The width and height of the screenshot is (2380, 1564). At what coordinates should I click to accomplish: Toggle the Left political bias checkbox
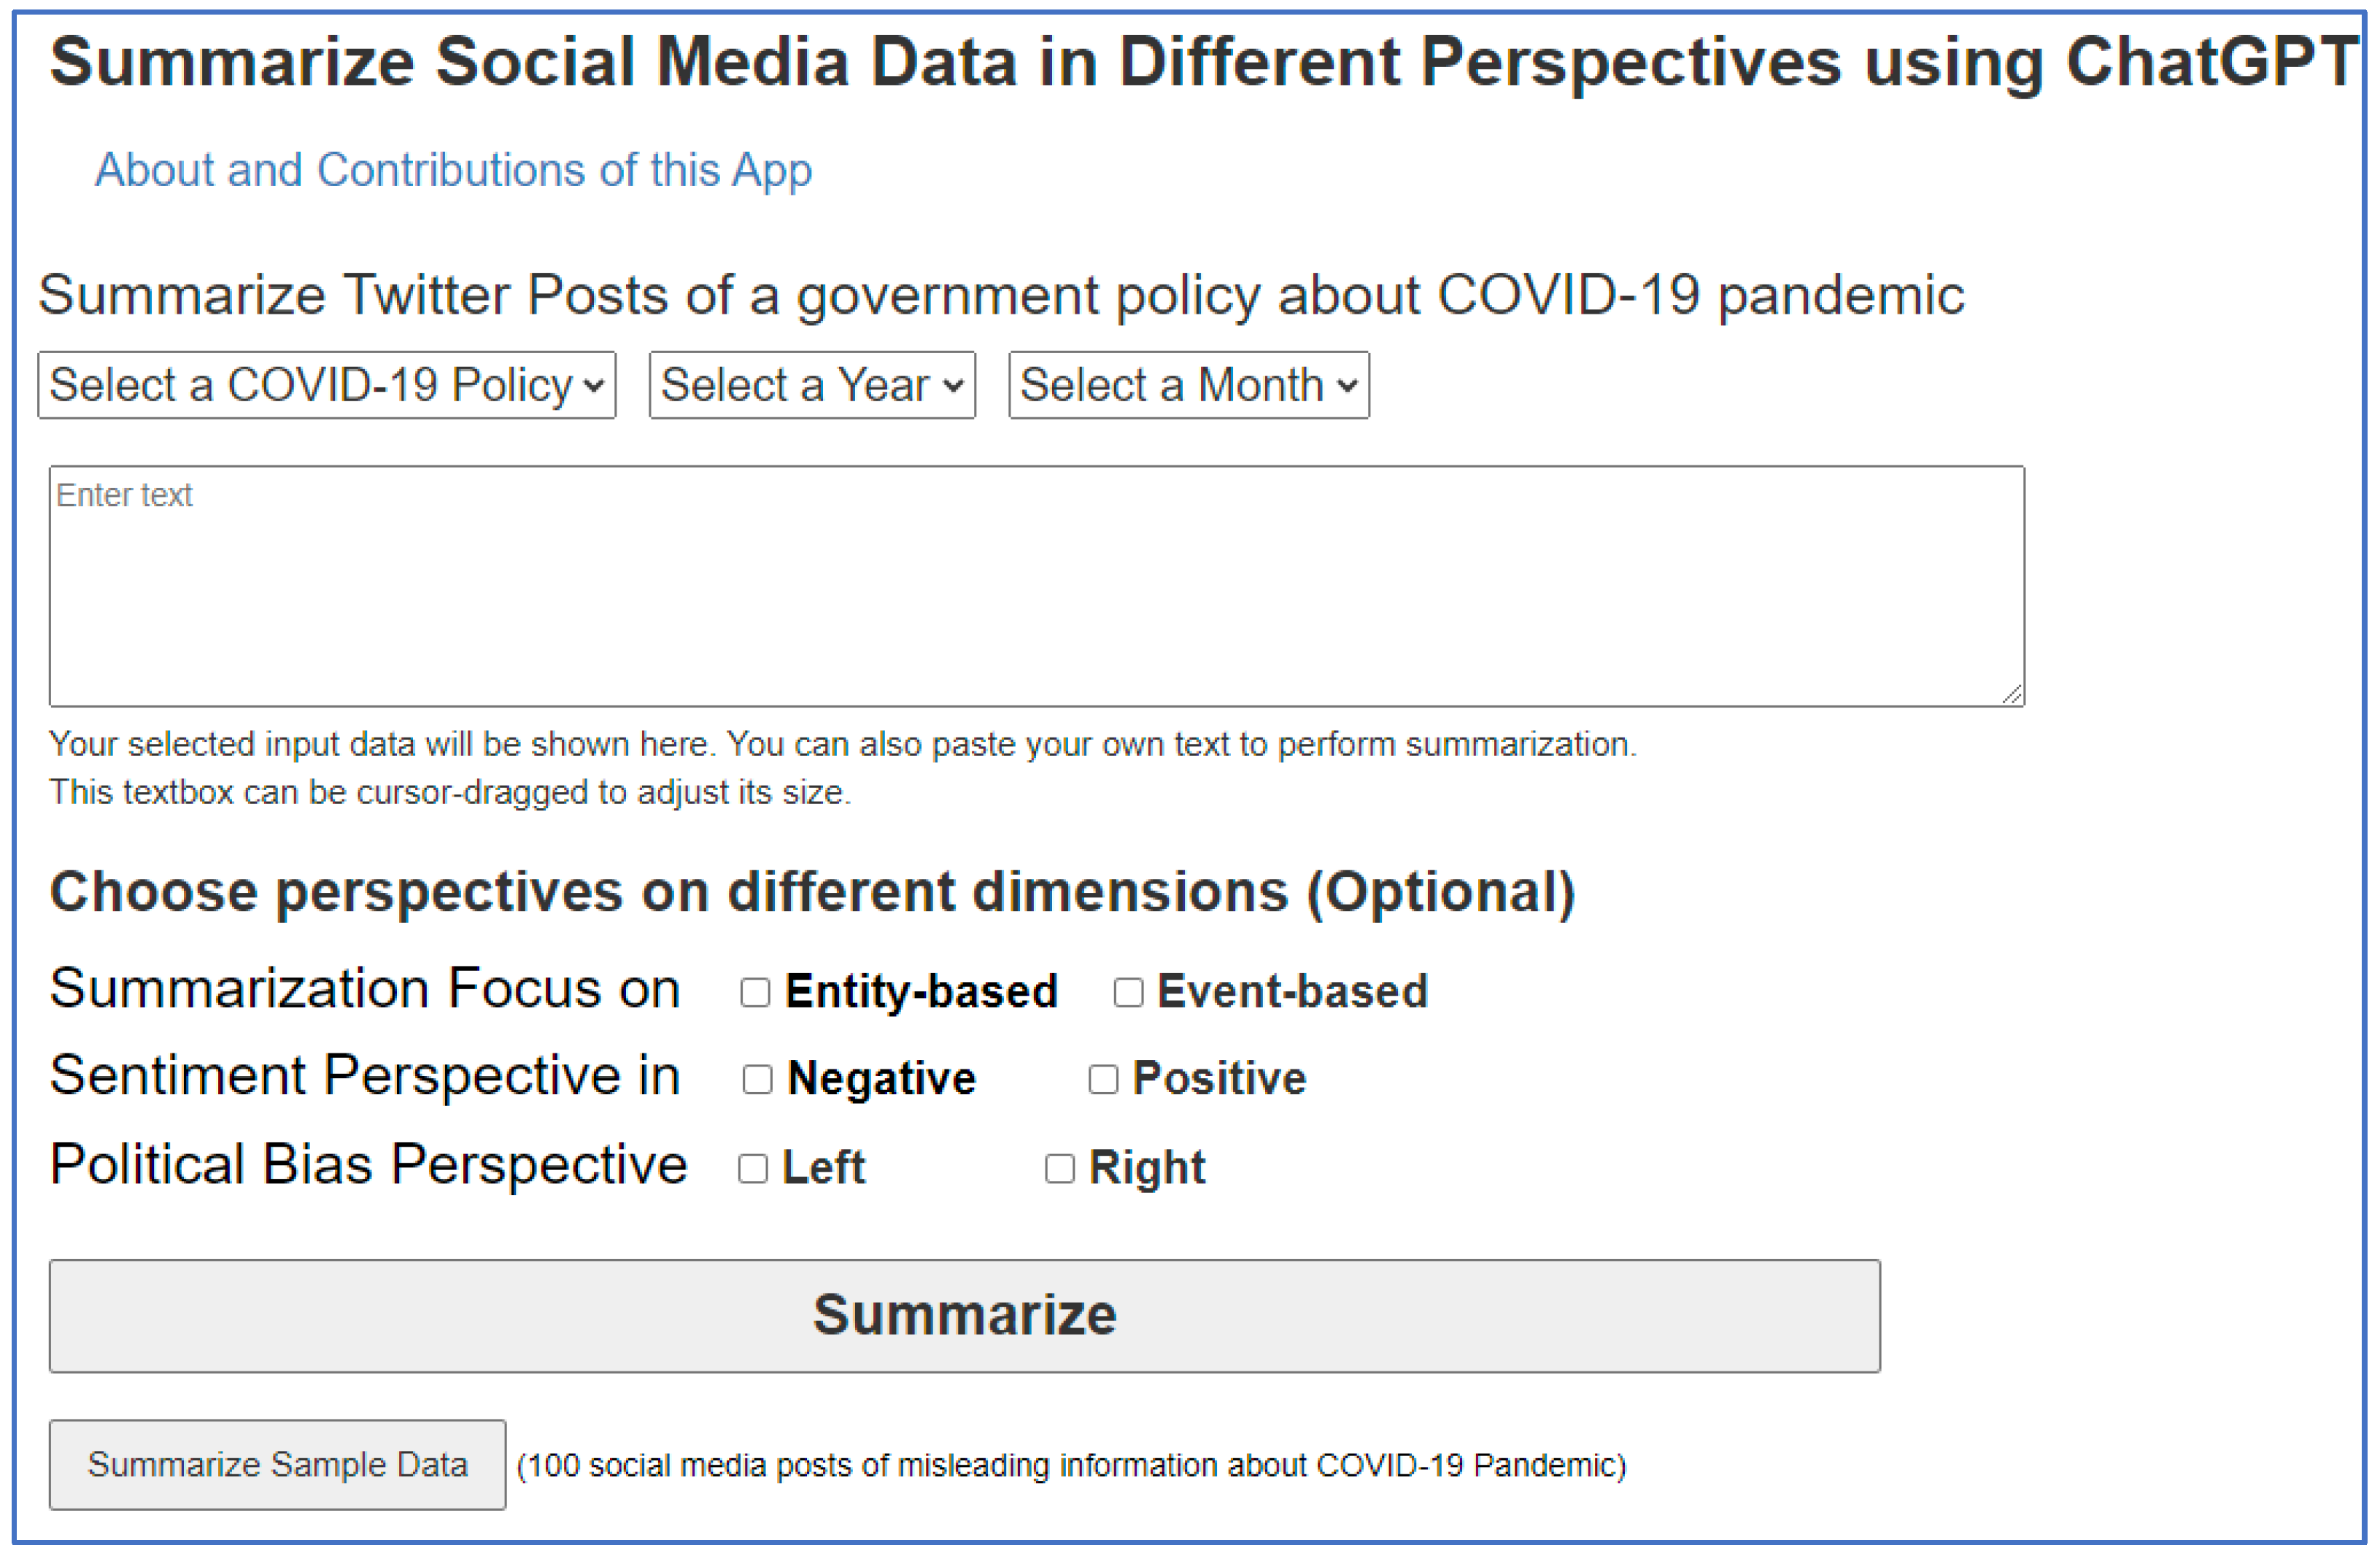pos(752,1169)
